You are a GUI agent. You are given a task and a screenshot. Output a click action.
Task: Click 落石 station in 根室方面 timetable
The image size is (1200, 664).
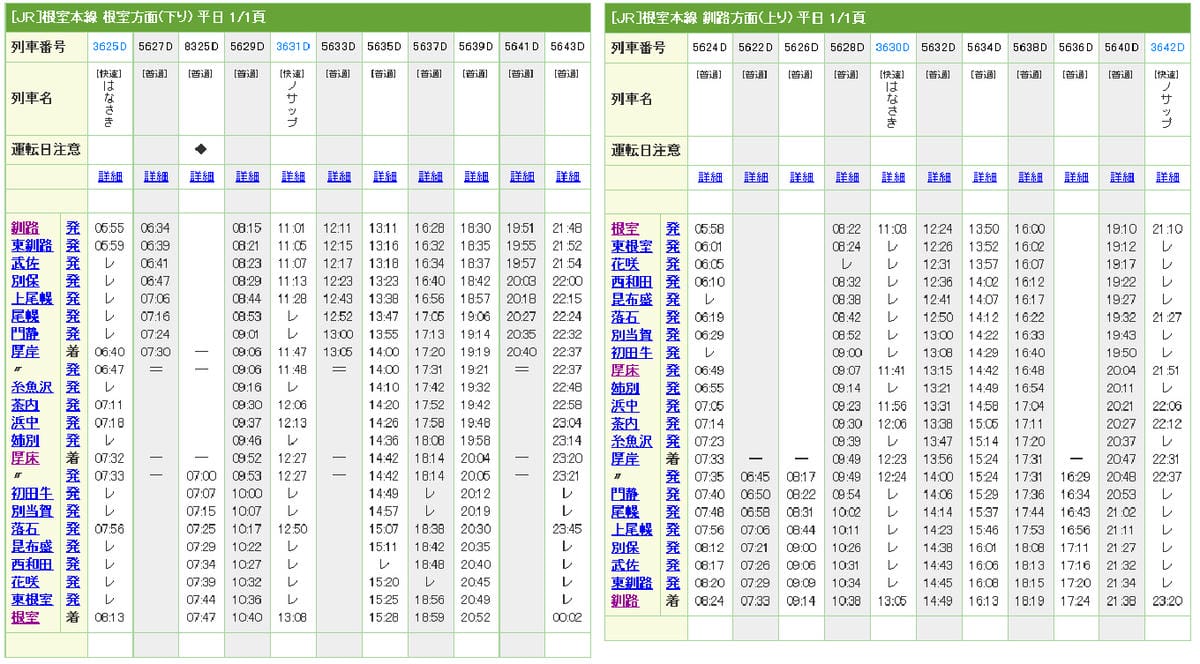coord(25,529)
